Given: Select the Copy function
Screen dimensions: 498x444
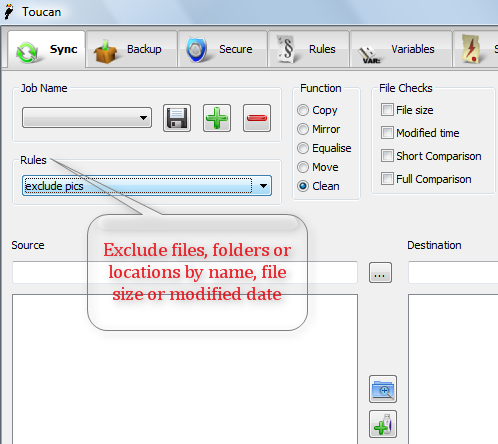Looking at the screenshot, I should pyautogui.click(x=317, y=110).
